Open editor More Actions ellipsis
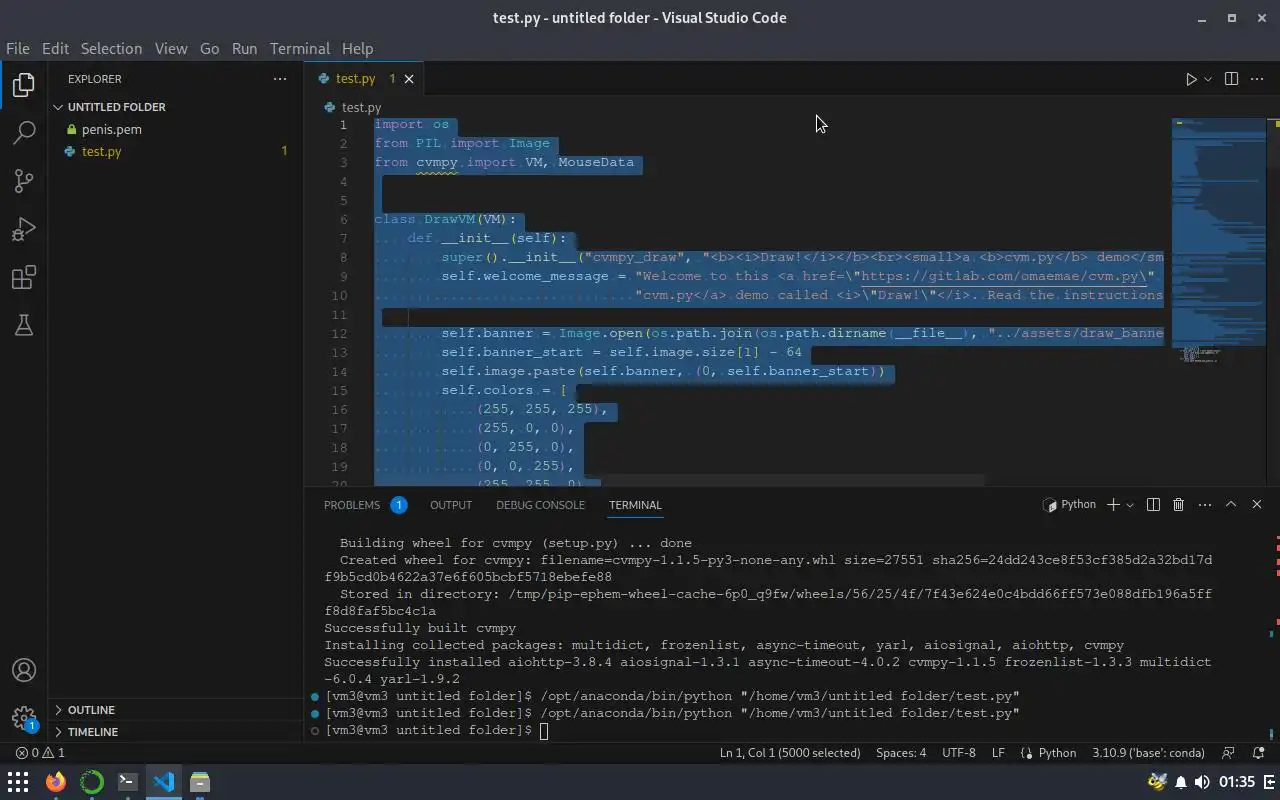The height and width of the screenshot is (800, 1280). tap(1257, 79)
